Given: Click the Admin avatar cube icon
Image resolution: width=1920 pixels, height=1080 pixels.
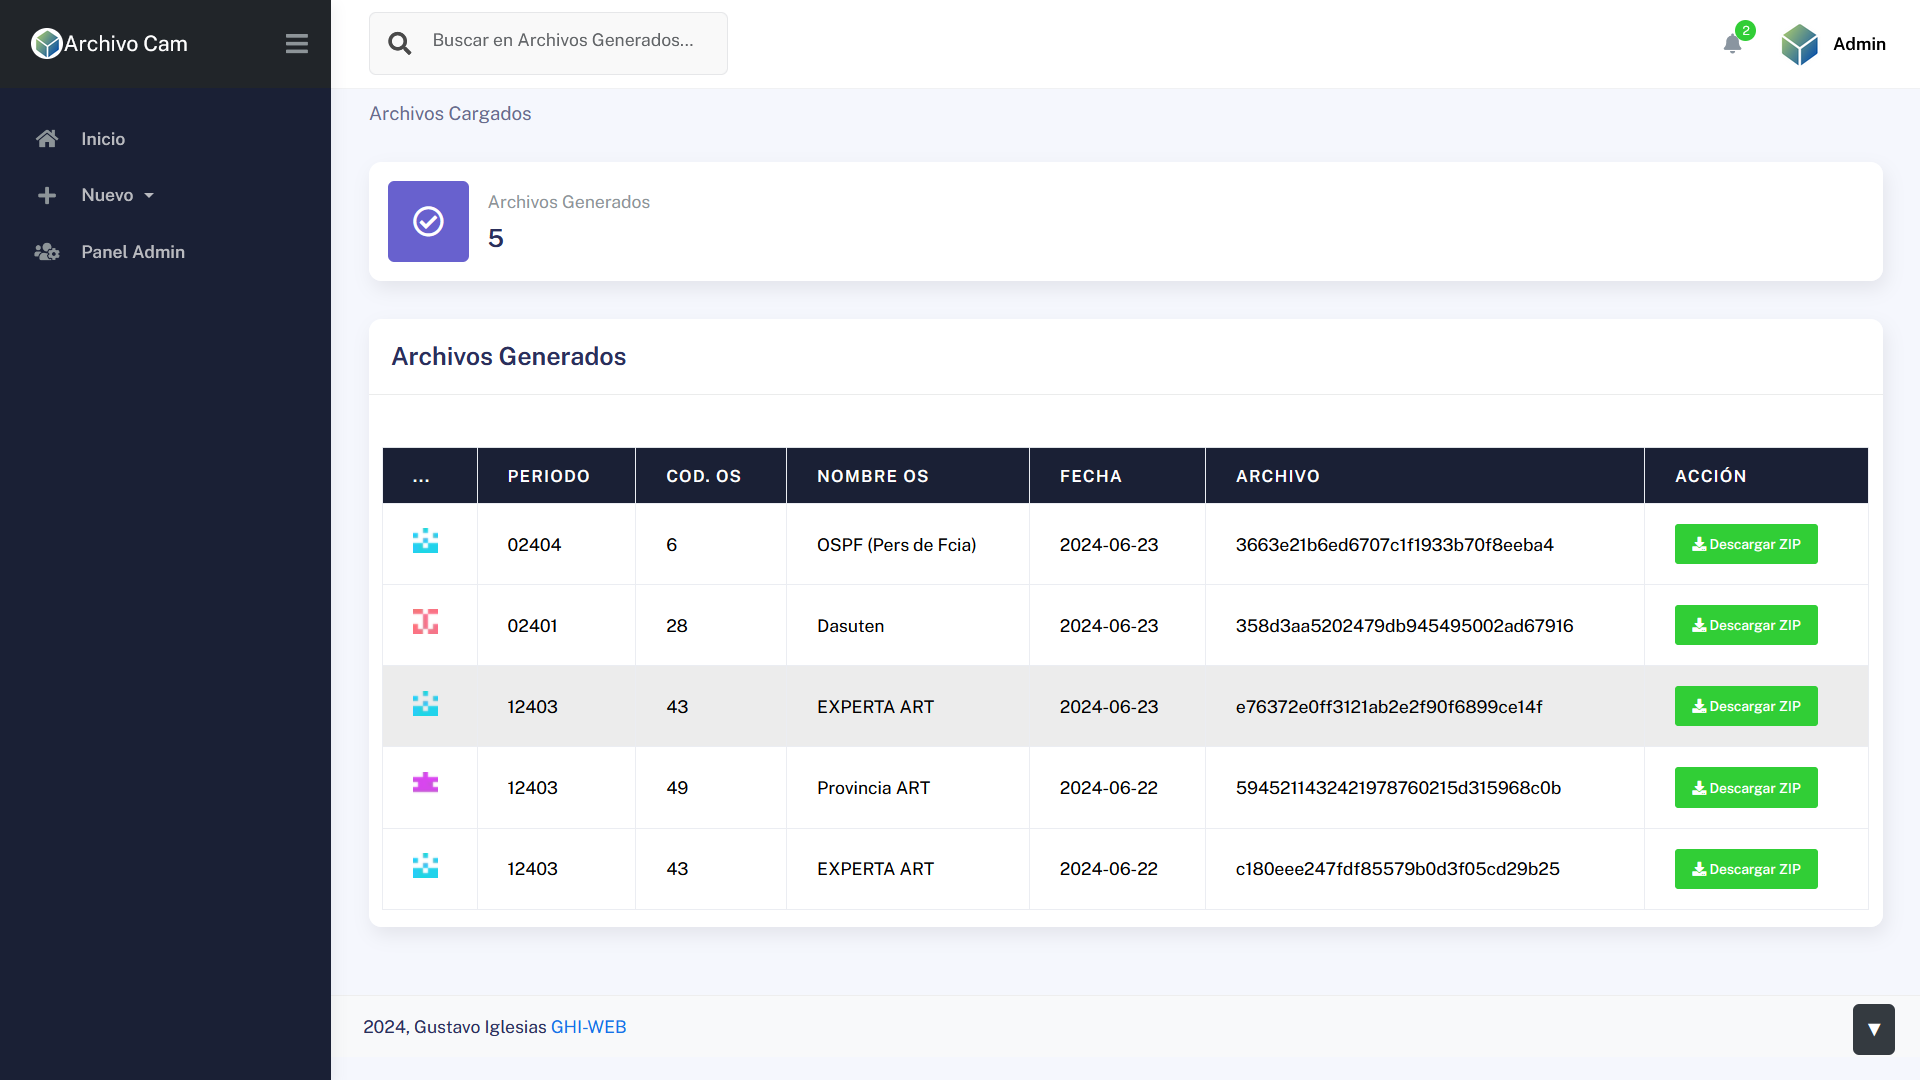Looking at the screenshot, I should tap(1799, 44).
